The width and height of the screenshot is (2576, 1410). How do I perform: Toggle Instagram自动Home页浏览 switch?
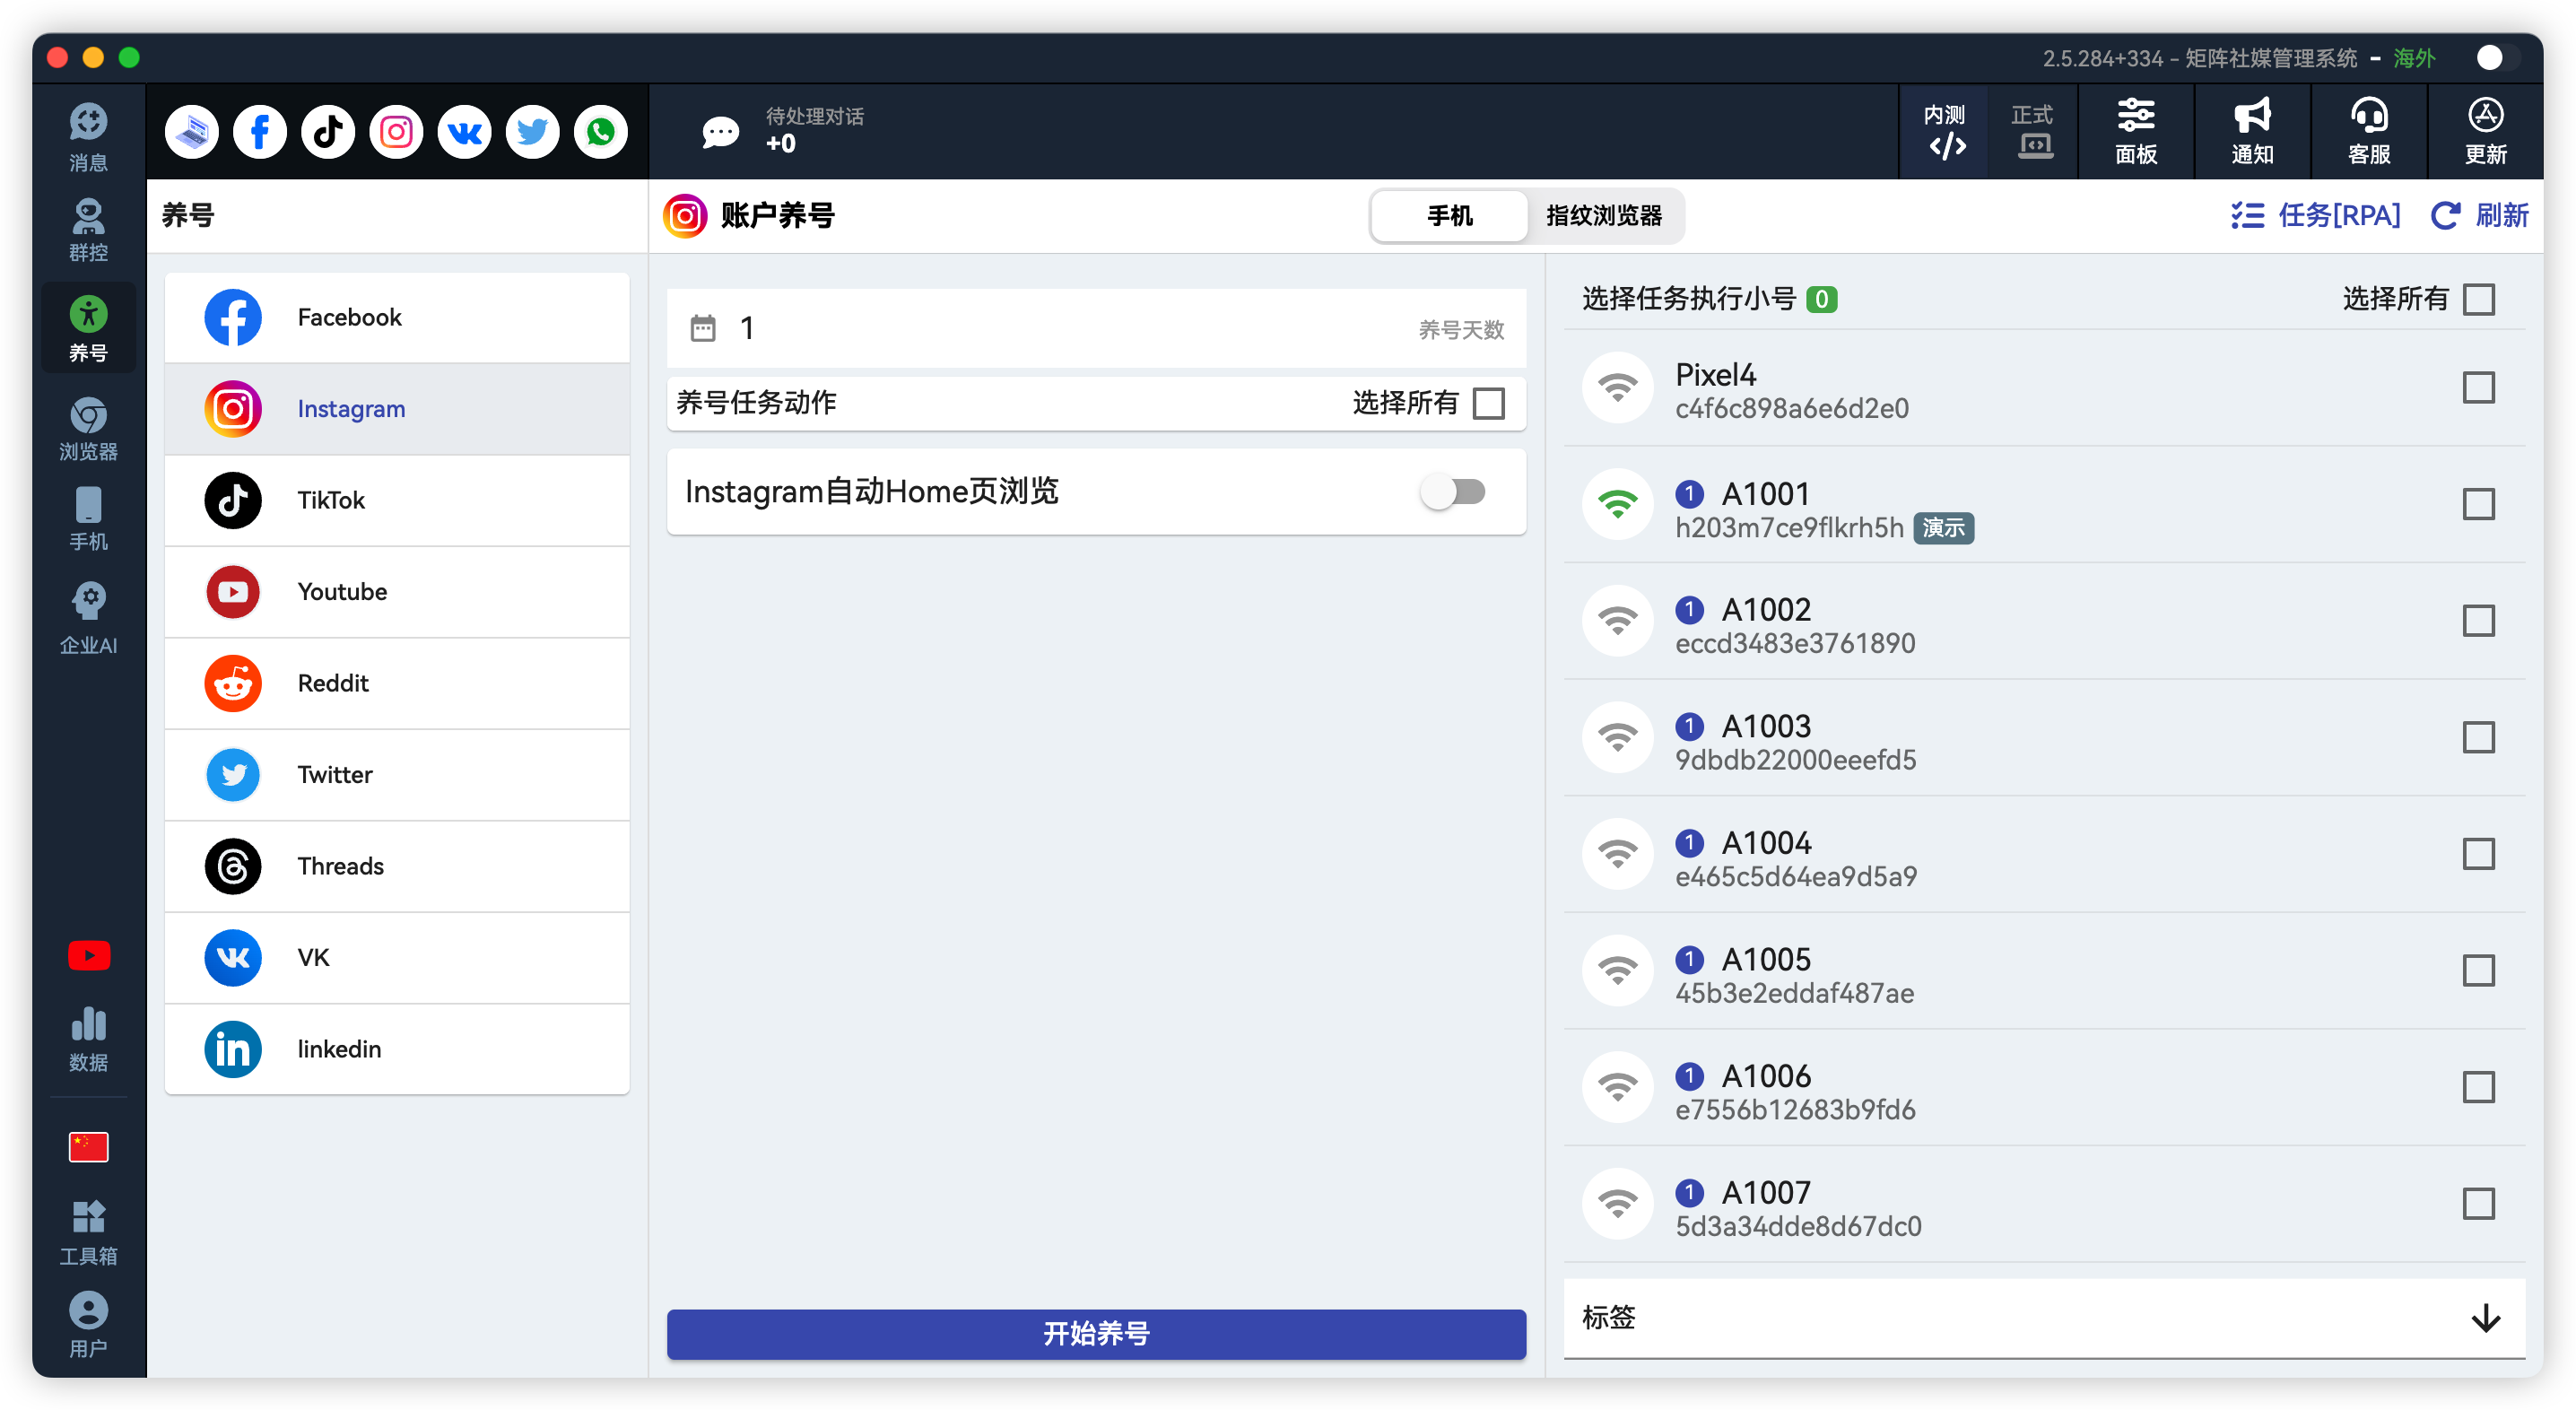[1453, 491]
